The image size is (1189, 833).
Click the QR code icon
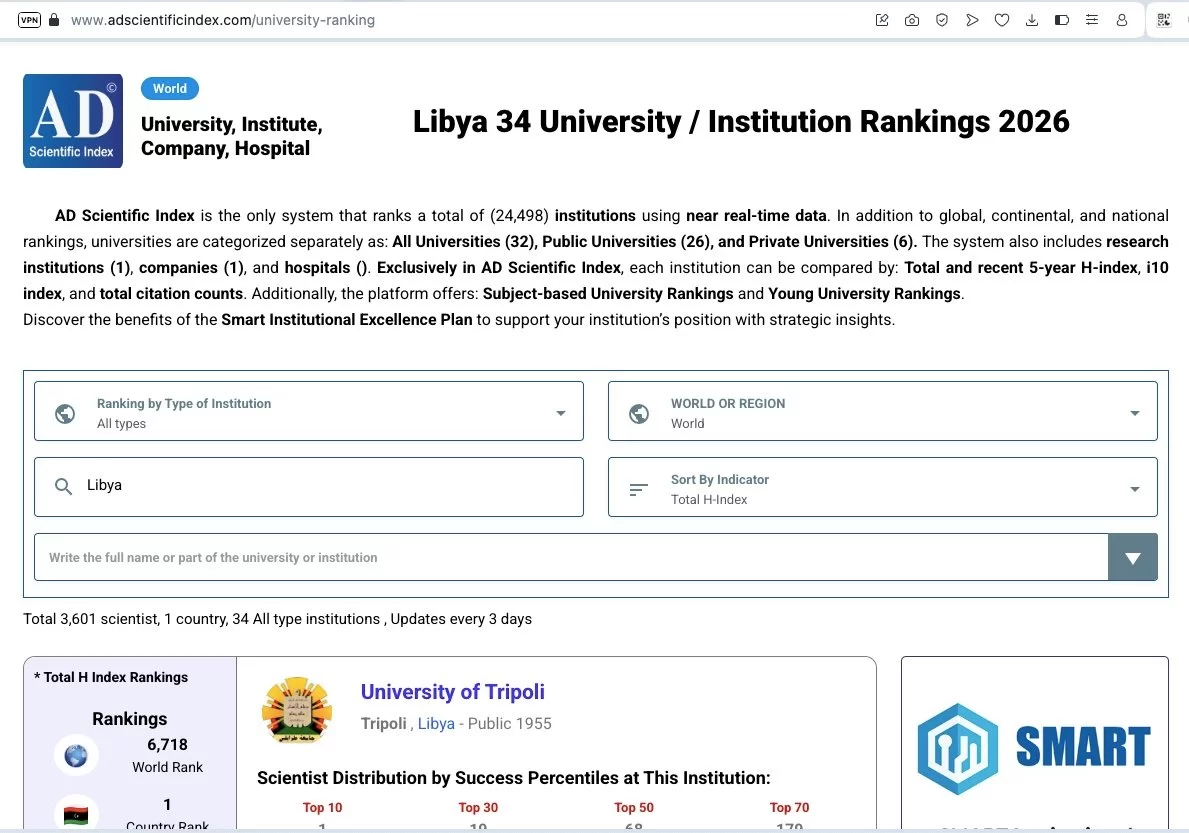click(1163, 20)
